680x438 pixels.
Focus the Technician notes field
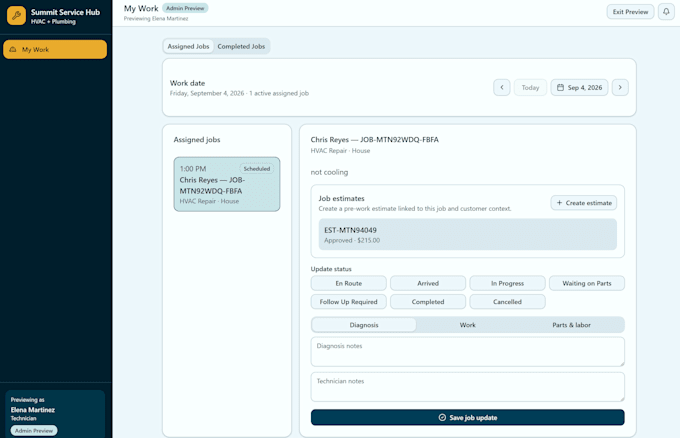(468, 387)
